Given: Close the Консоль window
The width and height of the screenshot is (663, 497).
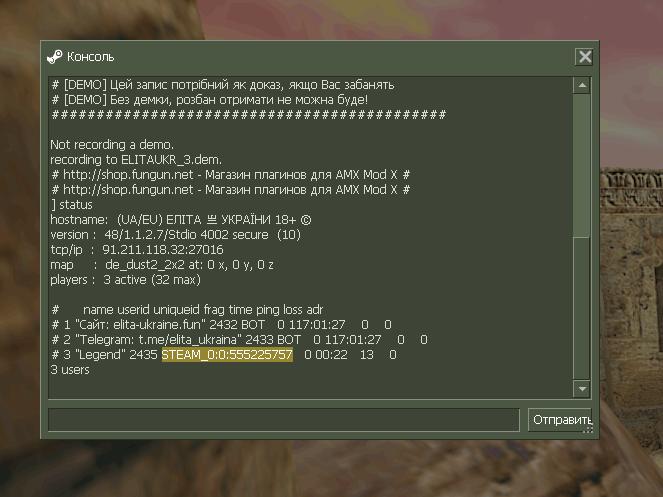Looking at the screenshot, I should (x=585, y=57).
